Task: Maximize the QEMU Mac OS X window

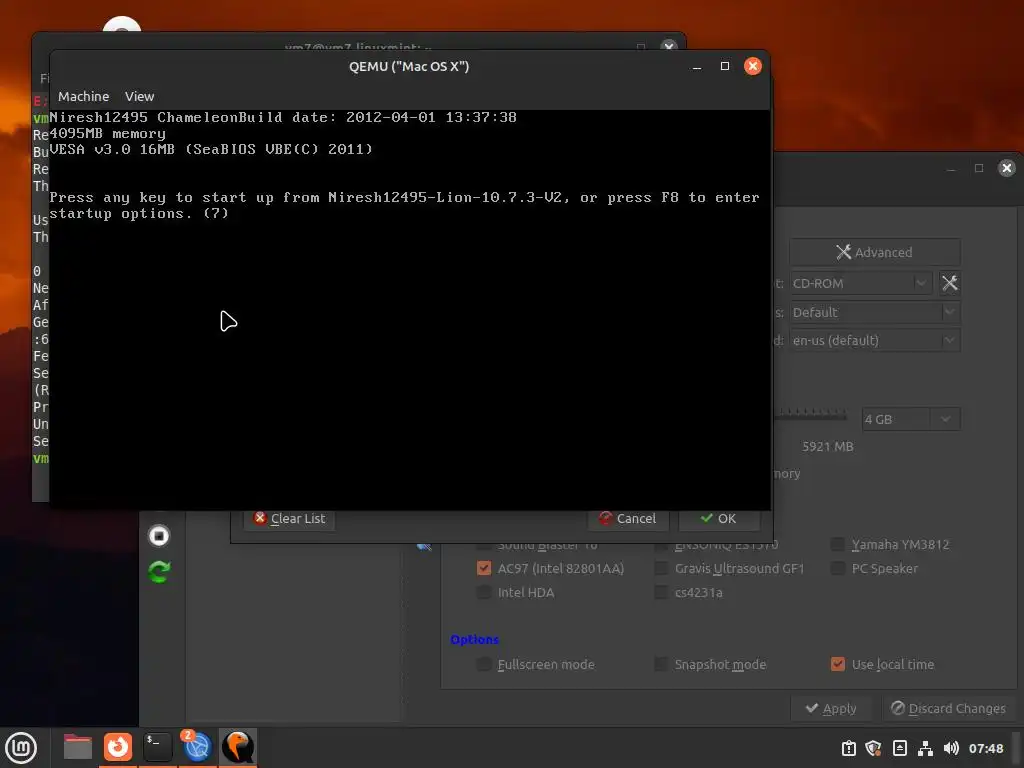Action: [725, 66]
